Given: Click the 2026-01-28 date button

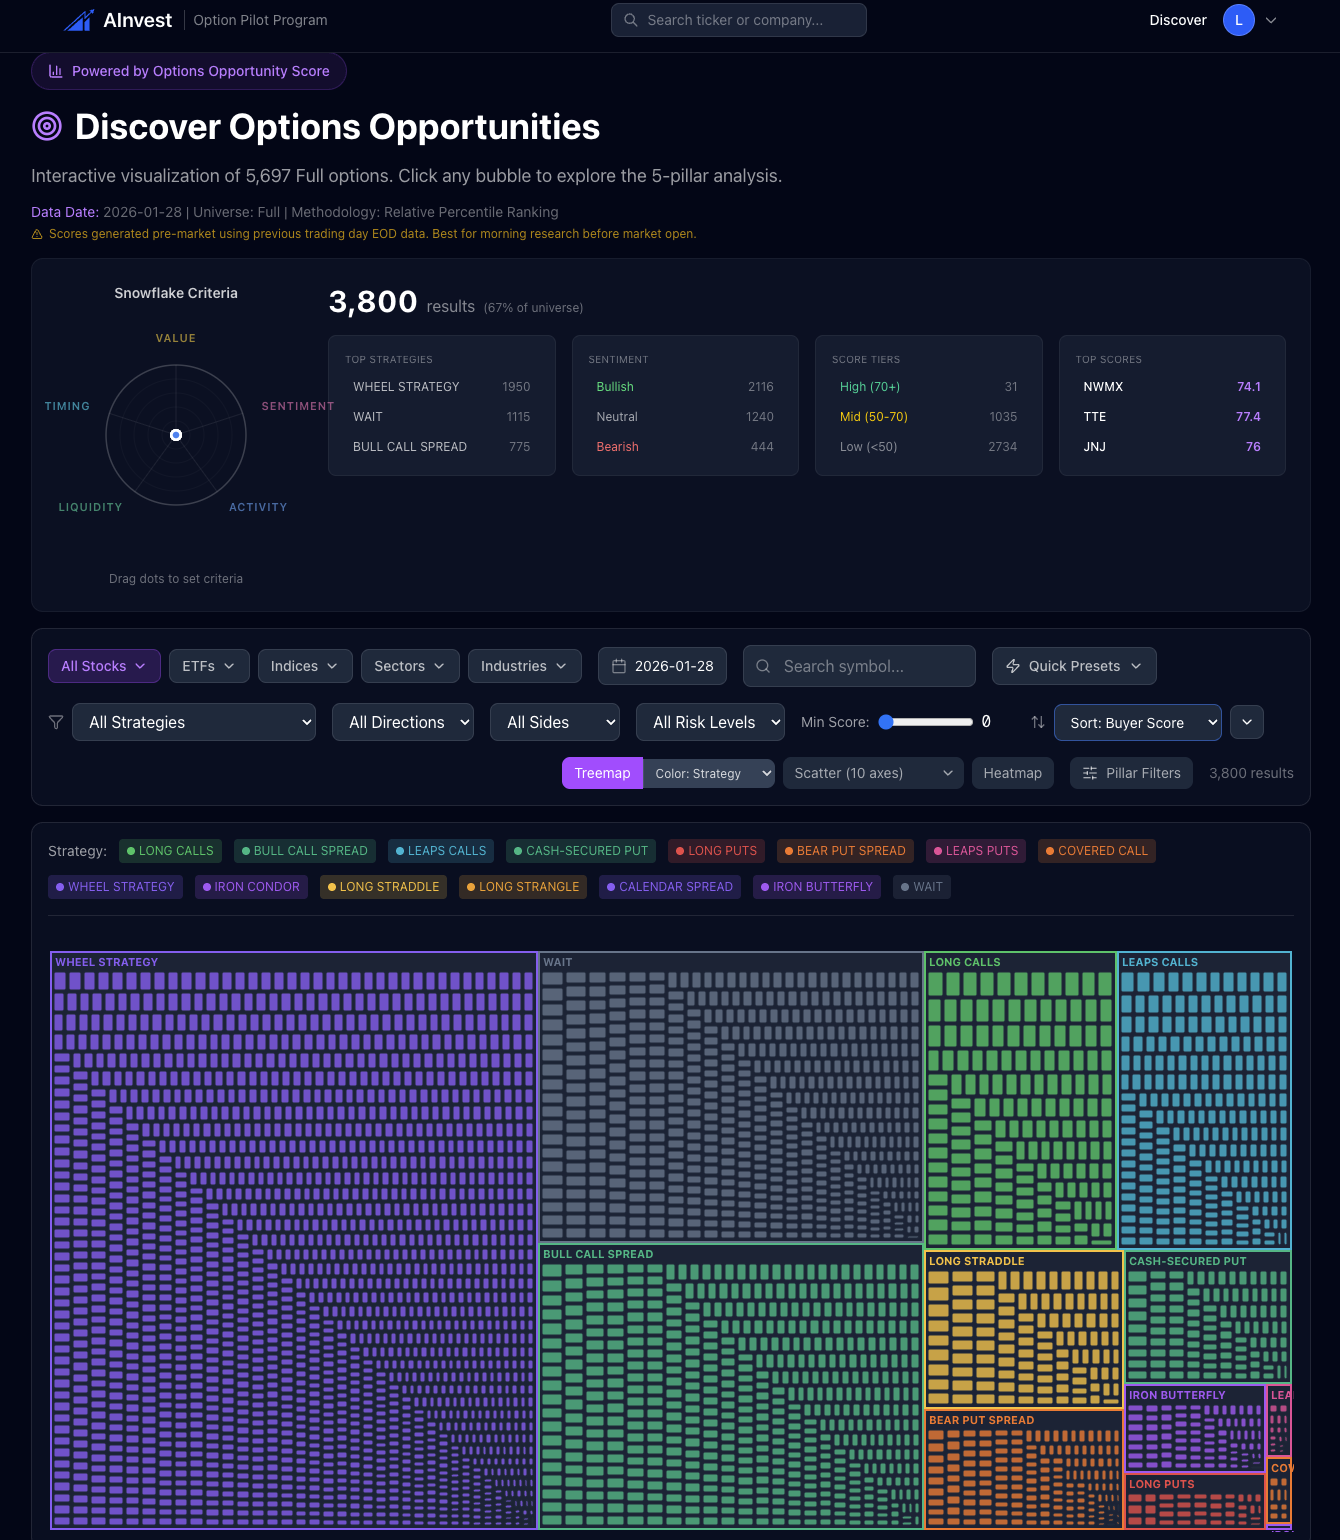Looking at the screenshot, I should click(x=662, y=666).
